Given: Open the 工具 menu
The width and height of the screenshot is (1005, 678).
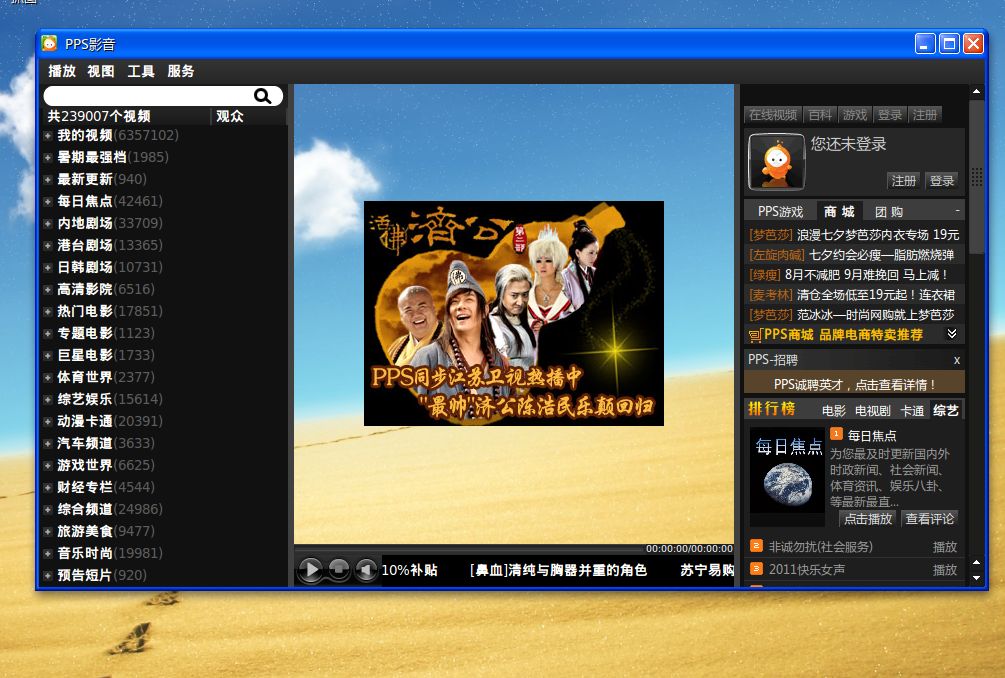Looking at the screenshot, I should [141, 71].
